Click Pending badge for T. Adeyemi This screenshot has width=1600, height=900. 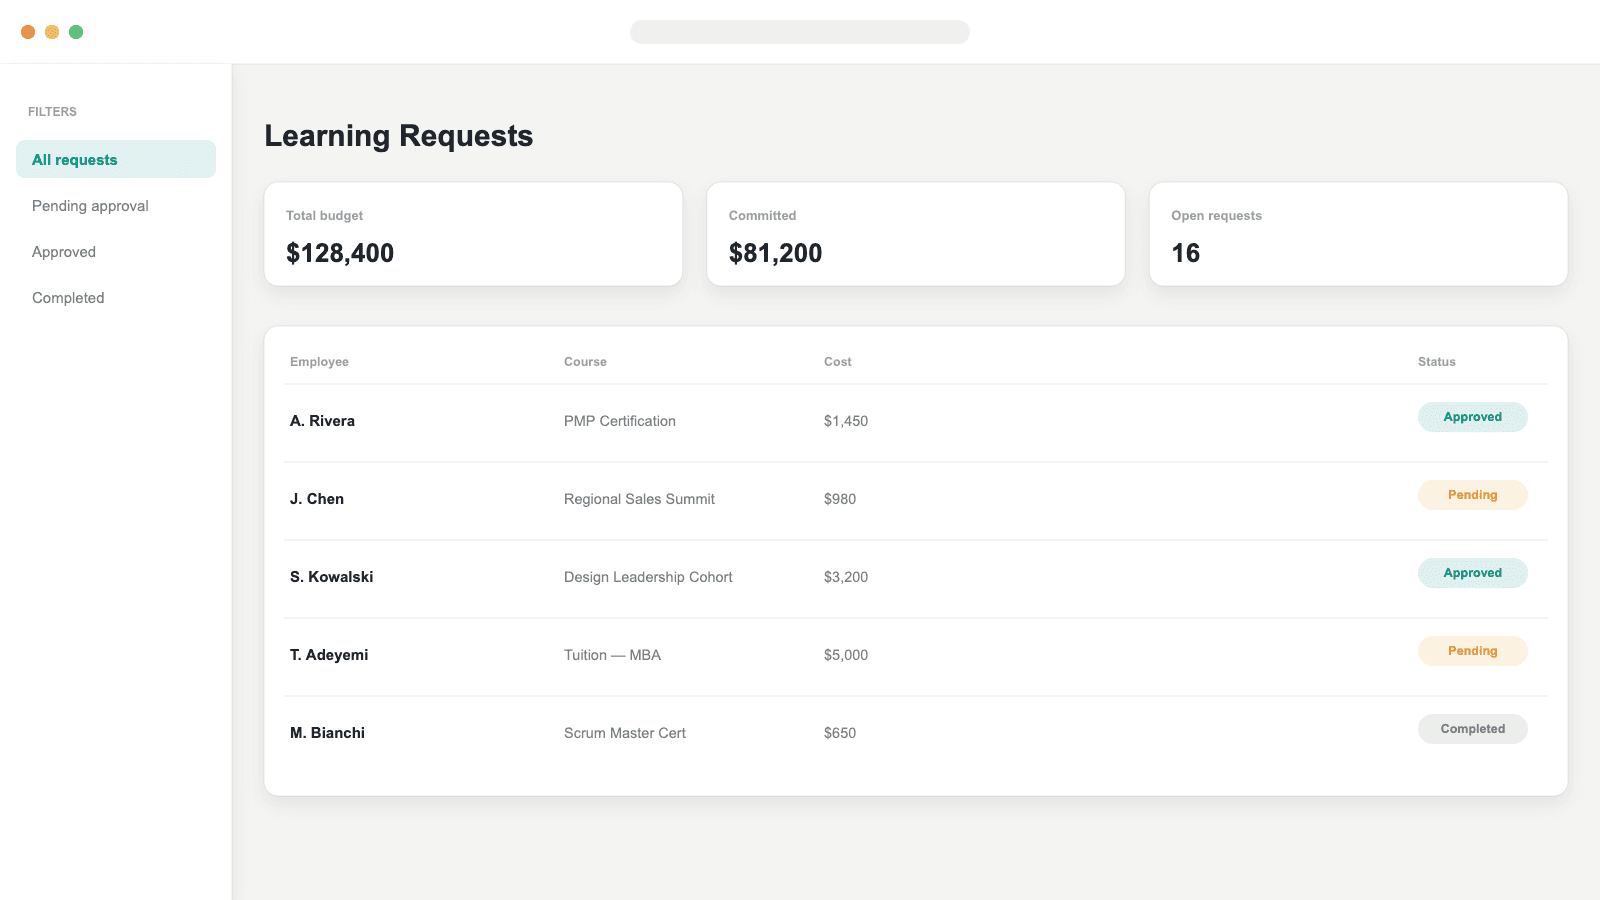[1473, 651]
